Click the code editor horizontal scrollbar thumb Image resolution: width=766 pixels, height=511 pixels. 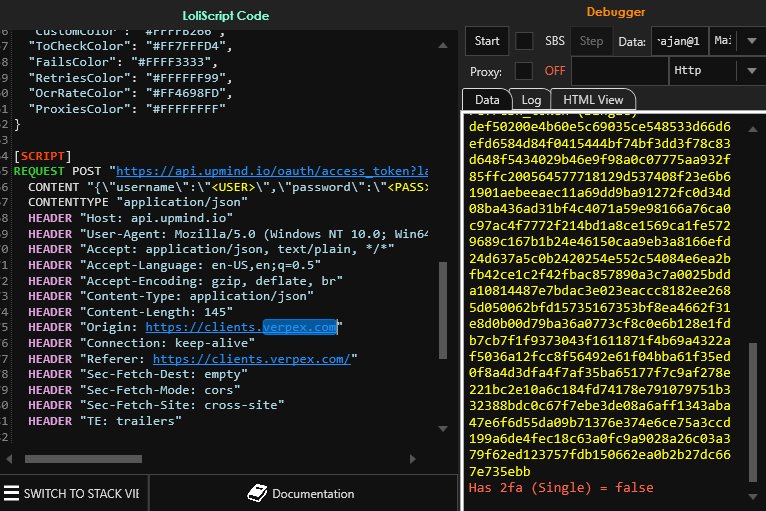coord(84,459)
